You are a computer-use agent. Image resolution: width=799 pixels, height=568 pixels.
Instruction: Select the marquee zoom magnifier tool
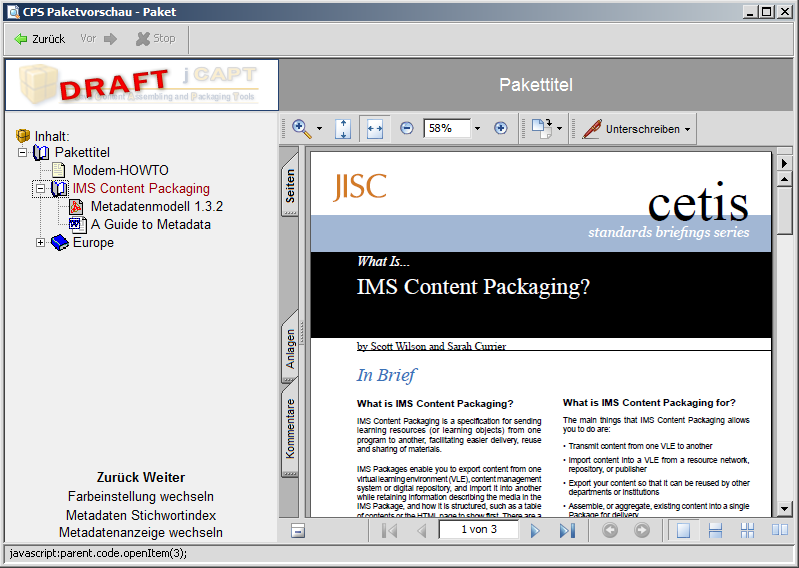click(x=301, y=128)
